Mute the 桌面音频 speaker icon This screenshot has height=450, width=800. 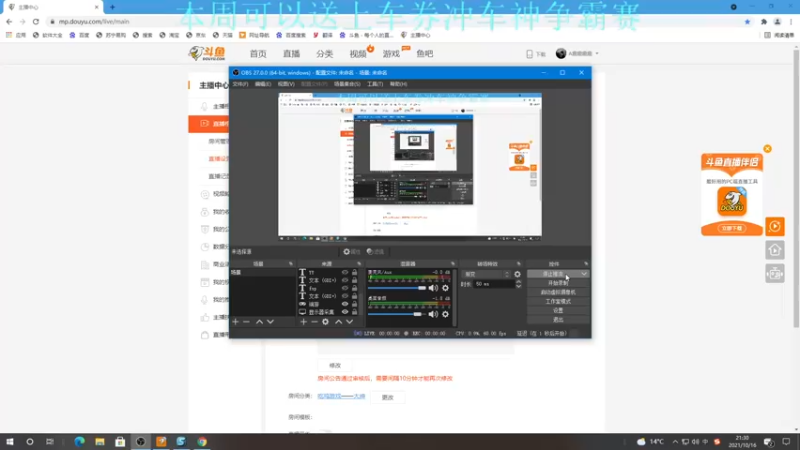[x=433, y=314]
